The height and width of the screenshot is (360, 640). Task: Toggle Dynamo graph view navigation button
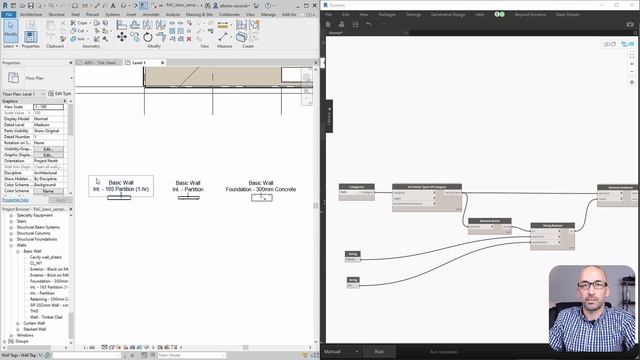(627, 44)
